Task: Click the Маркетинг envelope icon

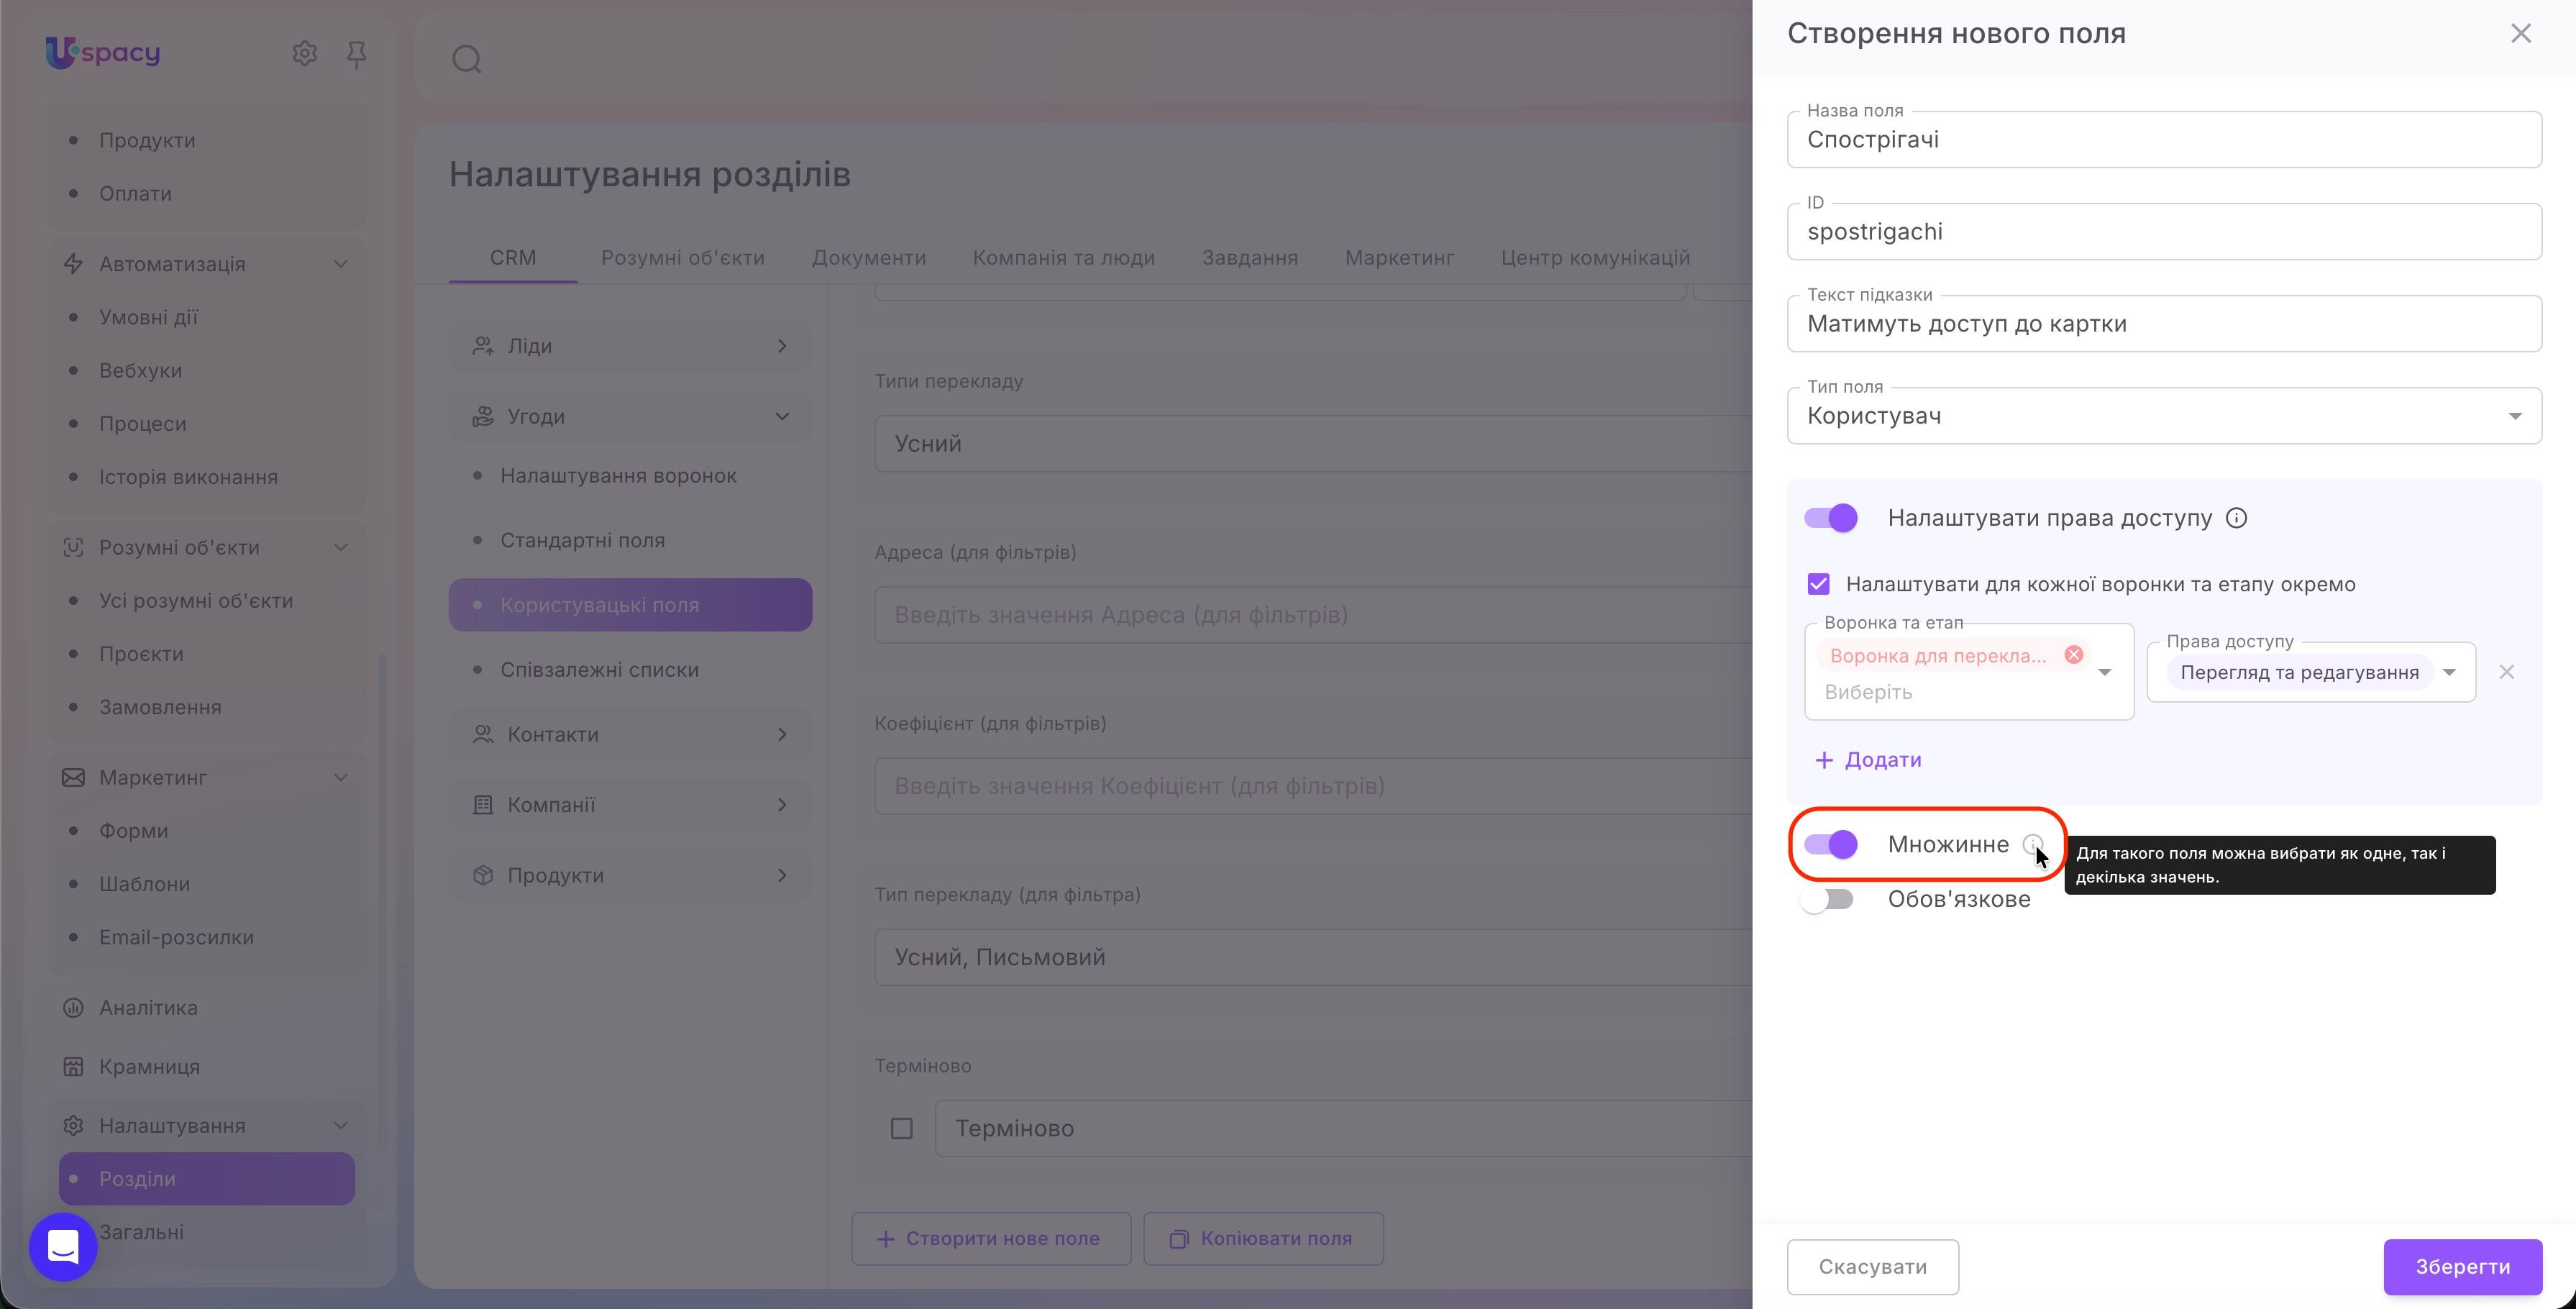Action: (x=73, y=777)
